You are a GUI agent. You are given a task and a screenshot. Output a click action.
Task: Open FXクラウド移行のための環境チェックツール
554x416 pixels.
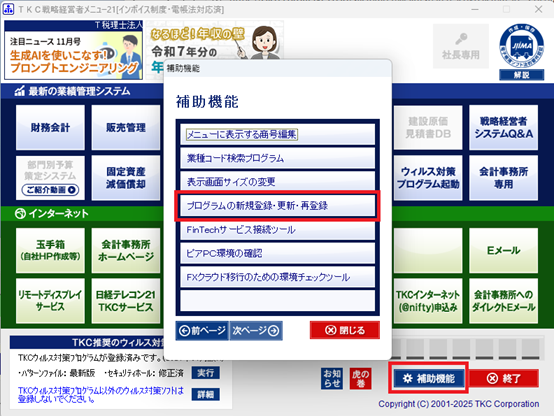coord(277,277)
